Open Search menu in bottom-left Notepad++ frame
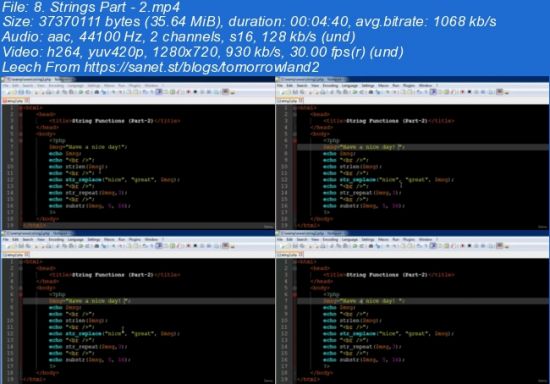 (28, 240)
